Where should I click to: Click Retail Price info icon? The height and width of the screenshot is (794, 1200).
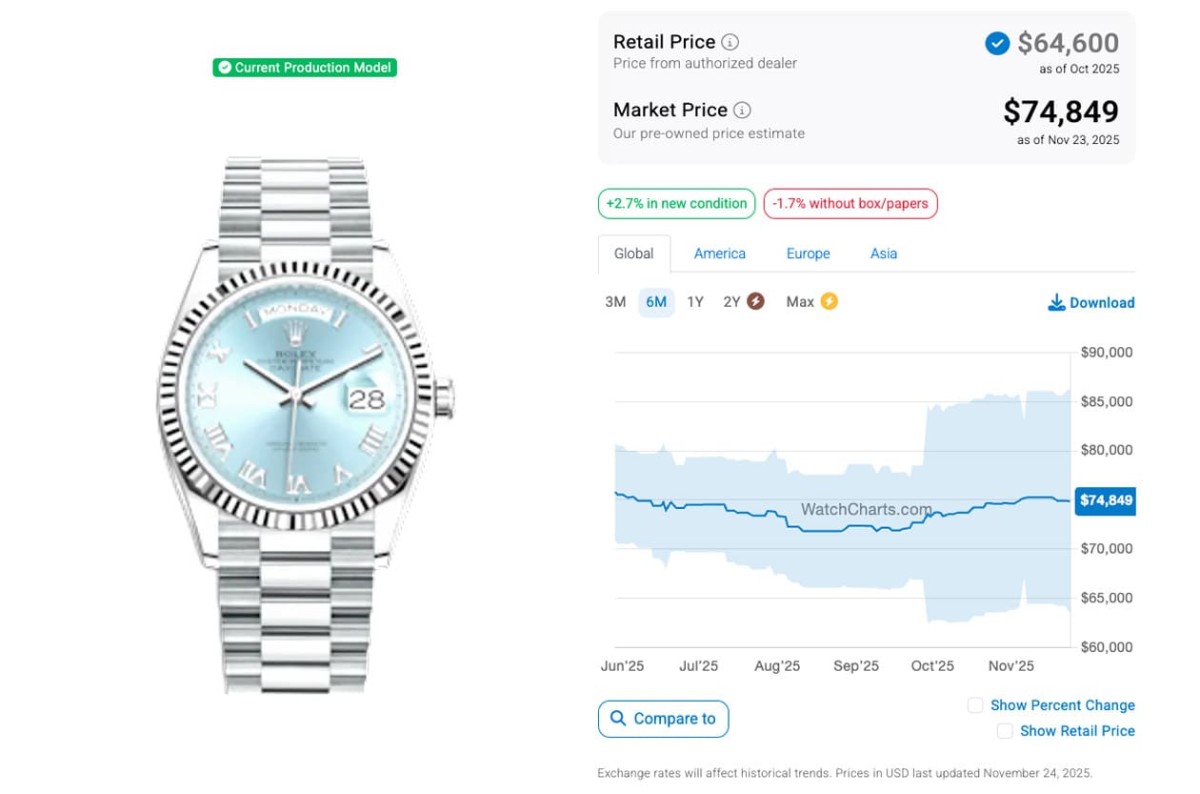coord(731,42)
